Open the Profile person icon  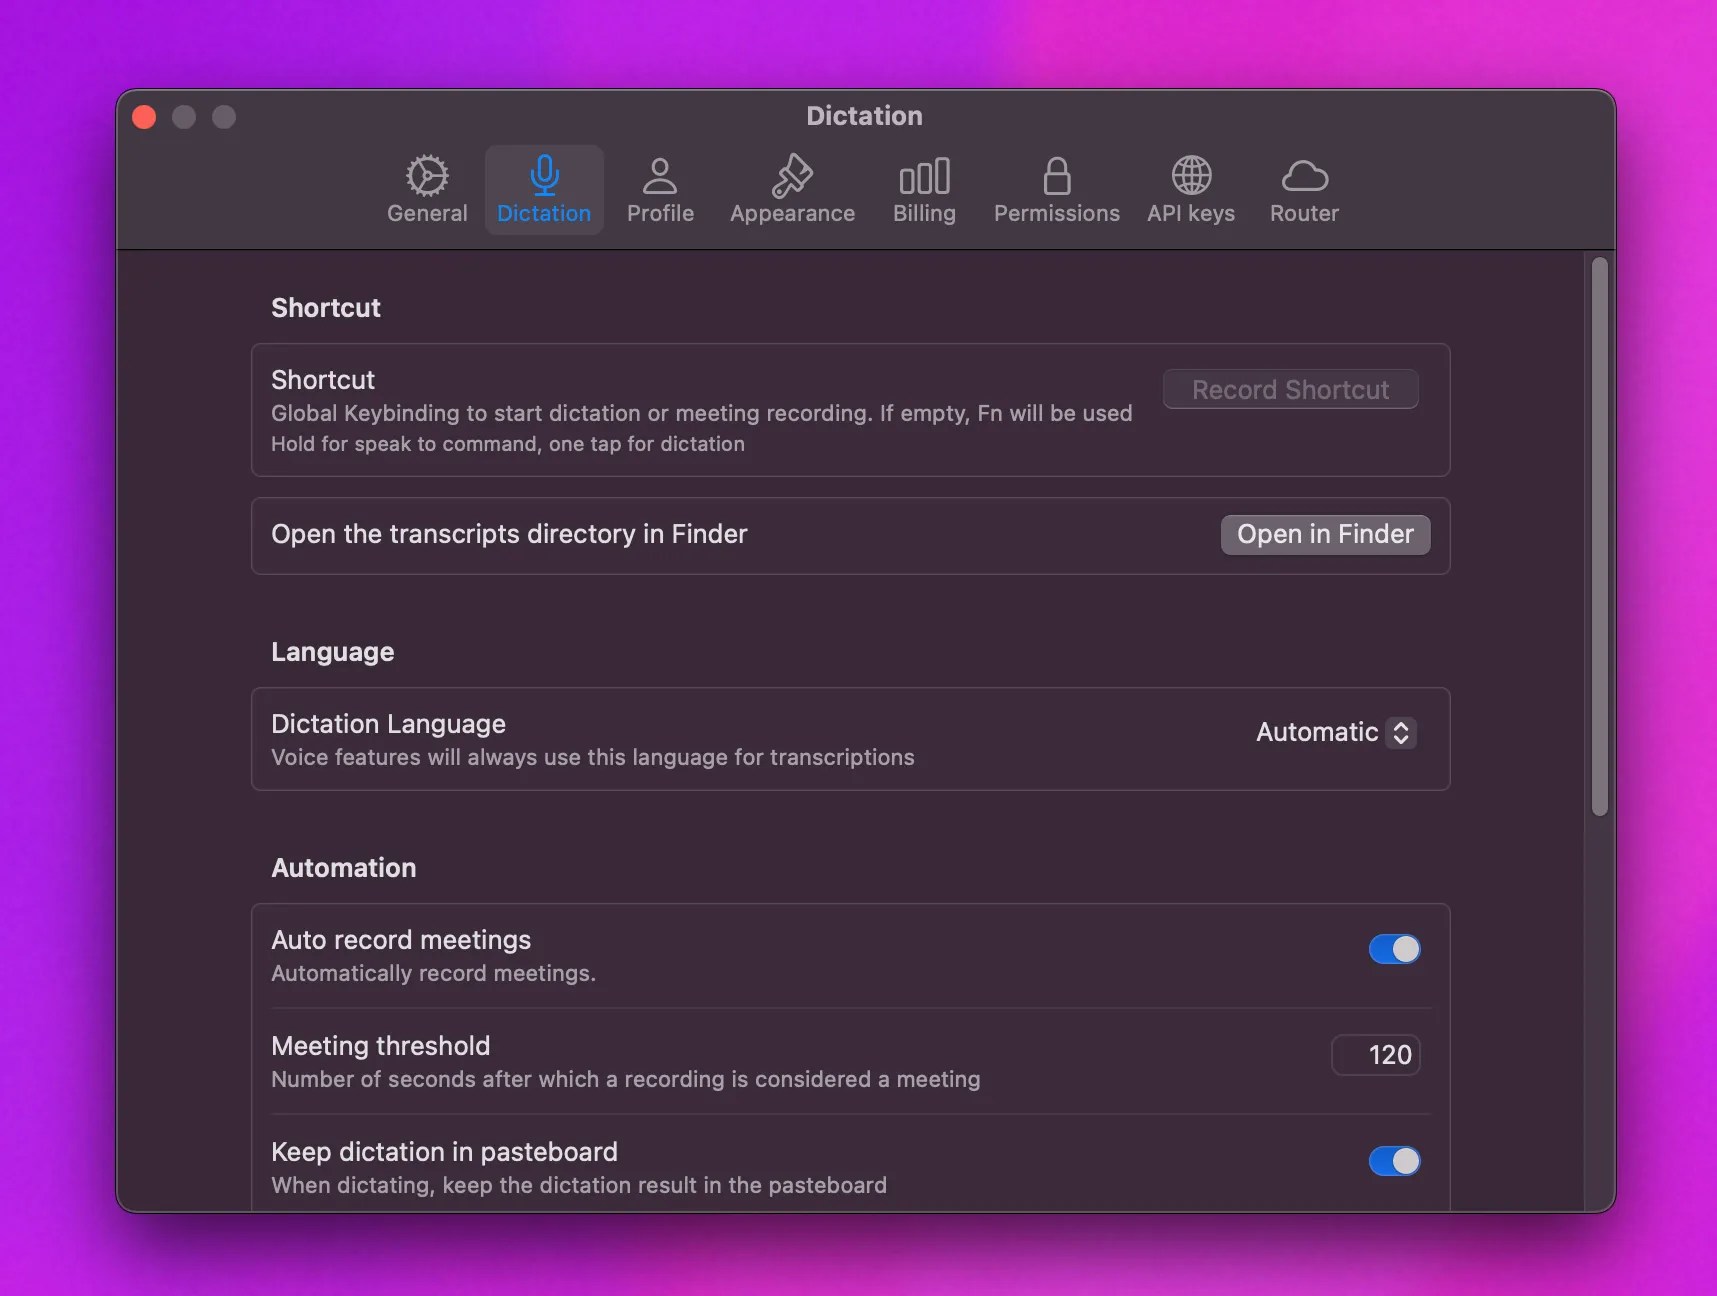tap(660, 176)
